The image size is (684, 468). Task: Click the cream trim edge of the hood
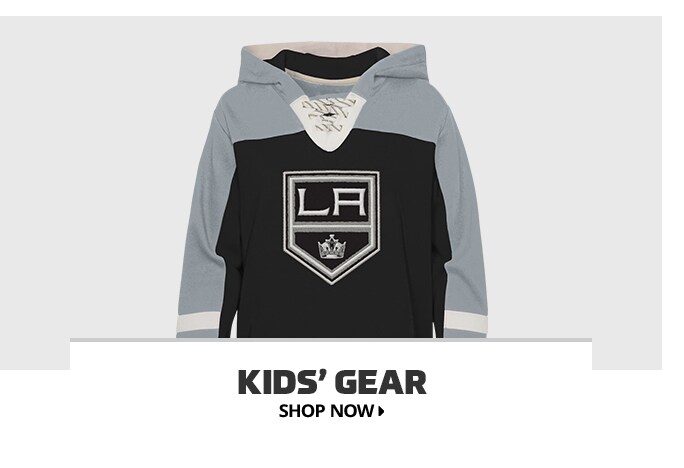(332, 45)
